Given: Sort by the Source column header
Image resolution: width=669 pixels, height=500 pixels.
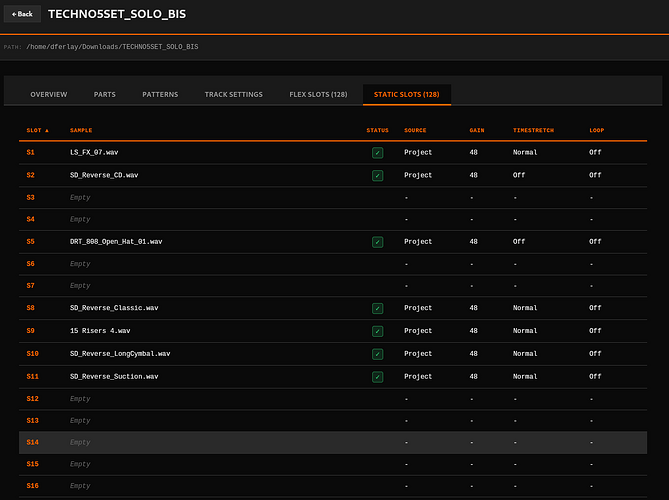Looking at the screenshot, I should (x=415, y=130).
